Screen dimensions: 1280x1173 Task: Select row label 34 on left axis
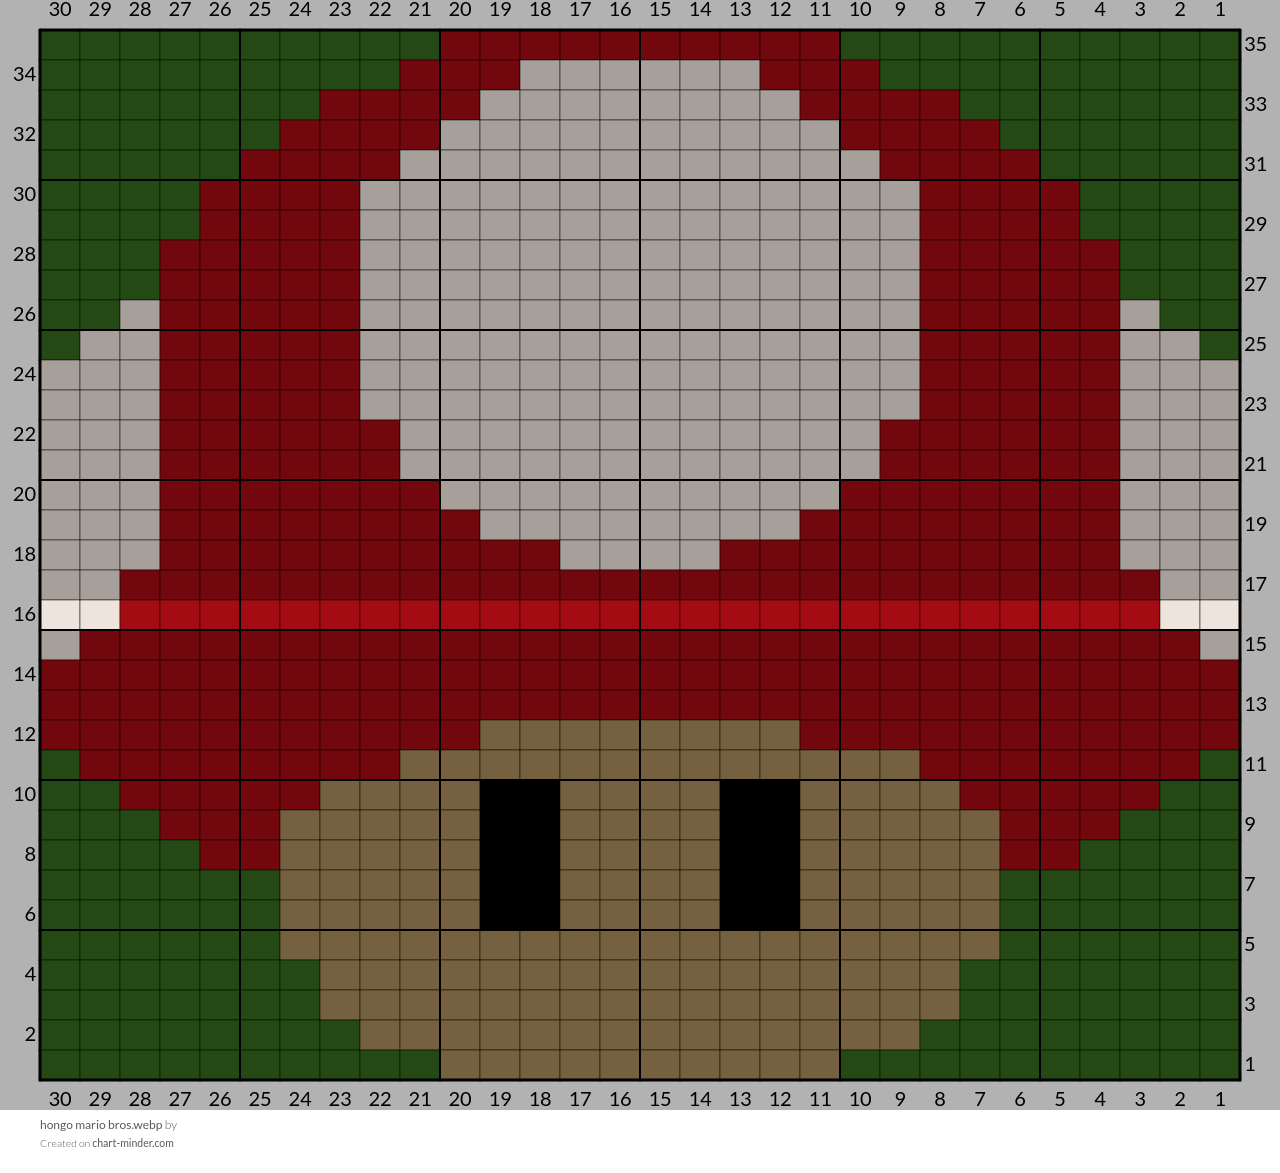[x=25, y=74]
